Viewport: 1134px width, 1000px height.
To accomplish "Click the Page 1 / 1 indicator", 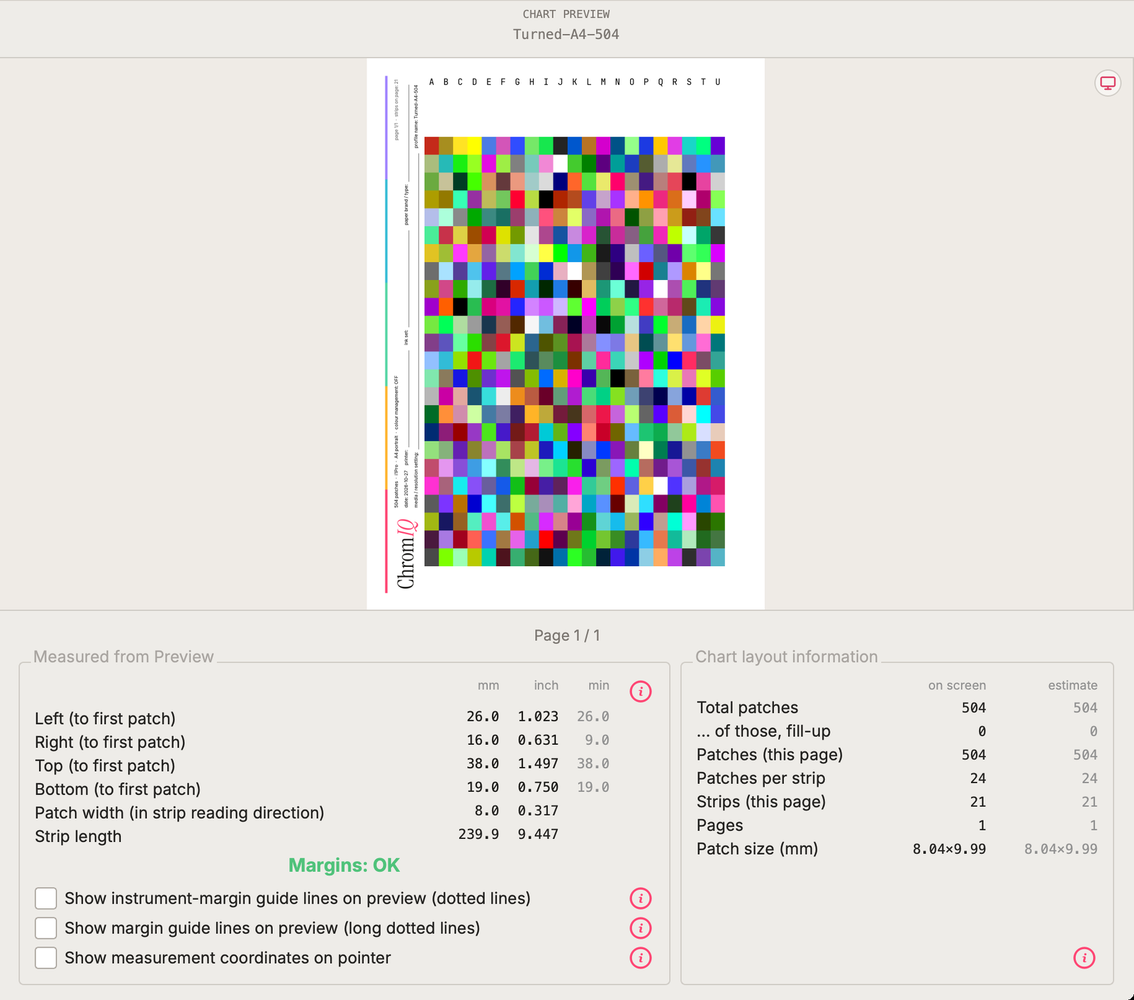I will [x=567, y=635].
